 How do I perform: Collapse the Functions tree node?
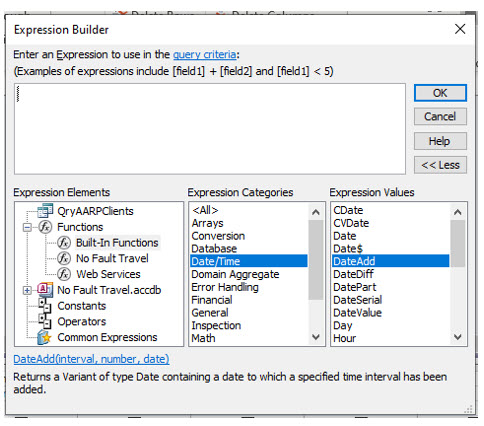tap(27, 227)
